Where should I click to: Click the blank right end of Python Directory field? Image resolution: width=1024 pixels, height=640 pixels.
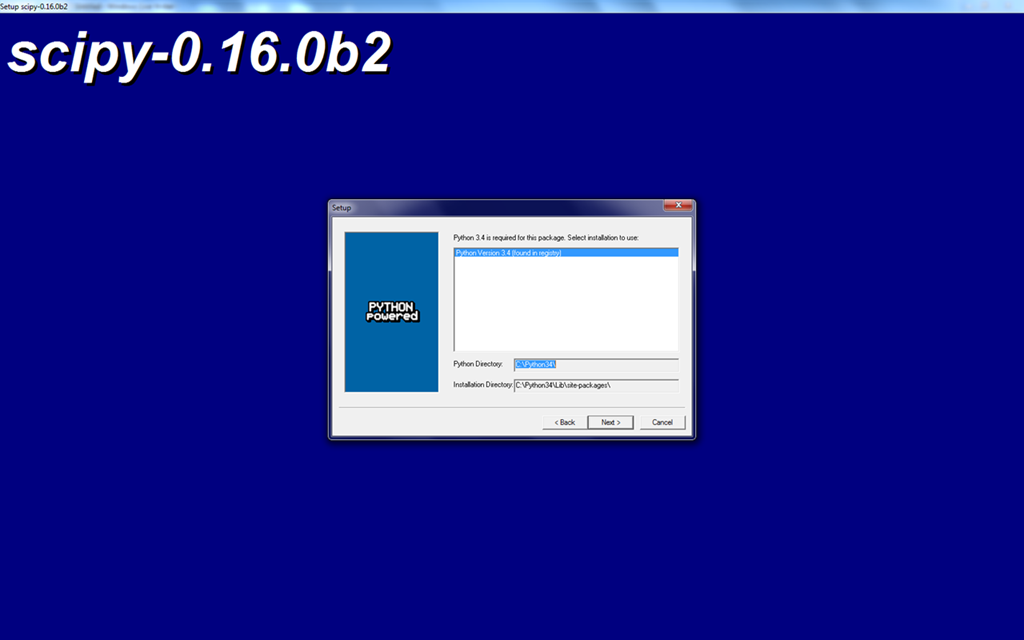[650, 364]
